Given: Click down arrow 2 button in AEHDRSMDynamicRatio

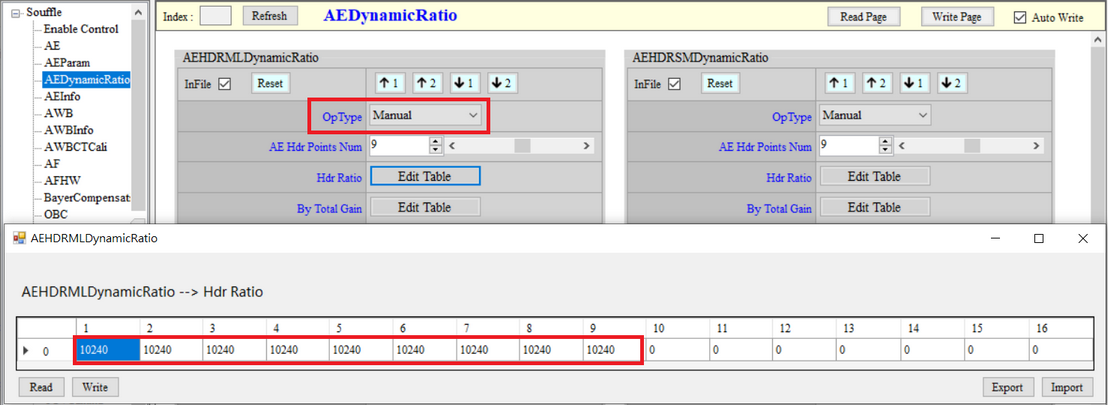Looking at the screenshot, I should pos(953,83).
